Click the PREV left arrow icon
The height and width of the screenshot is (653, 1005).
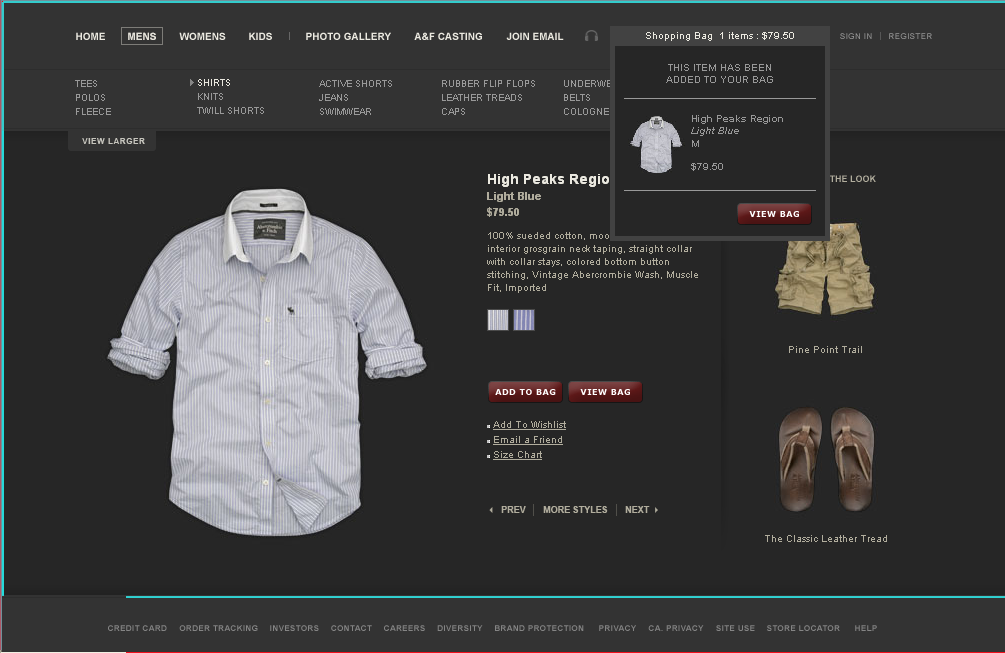(492, 510)
